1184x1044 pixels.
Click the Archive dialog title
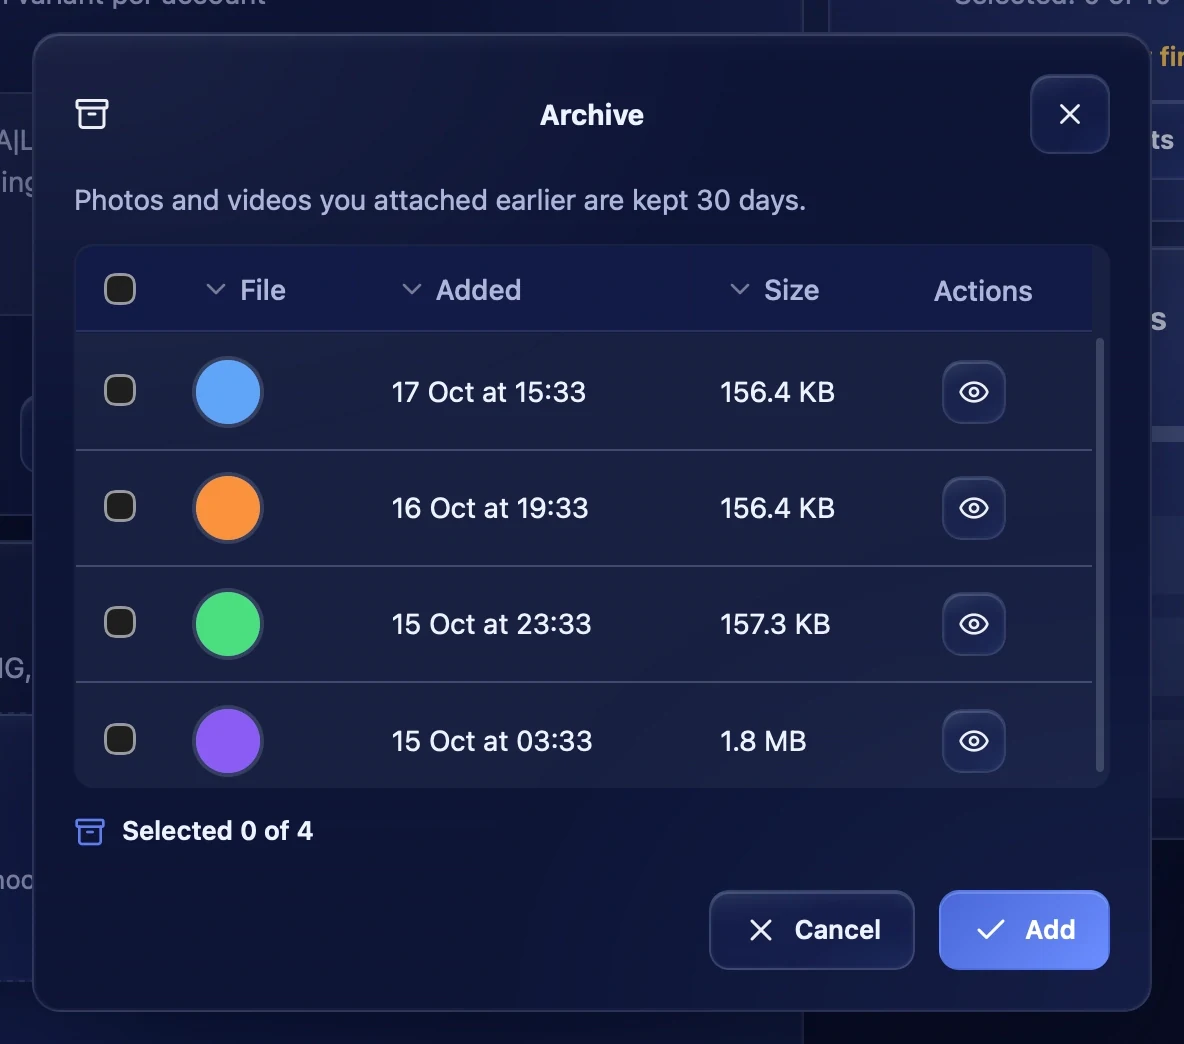592,115
